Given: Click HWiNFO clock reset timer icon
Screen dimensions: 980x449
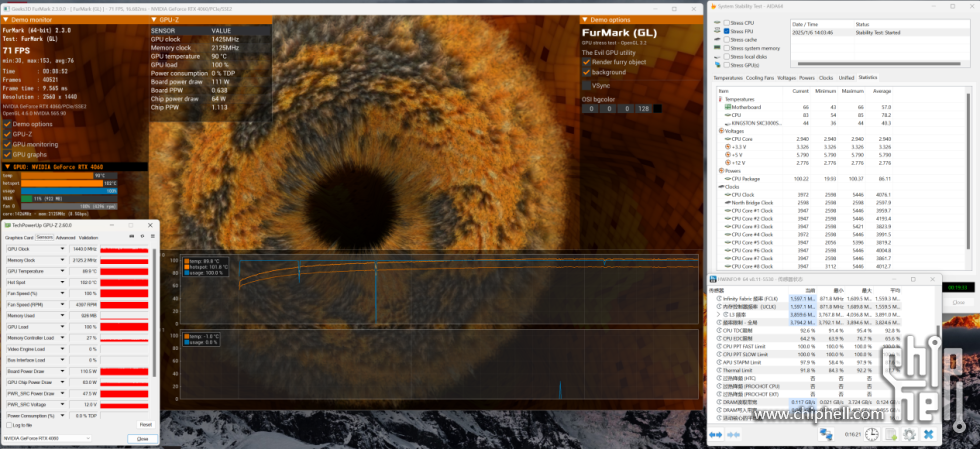Looking at the screenshot, I should [871, 434].
